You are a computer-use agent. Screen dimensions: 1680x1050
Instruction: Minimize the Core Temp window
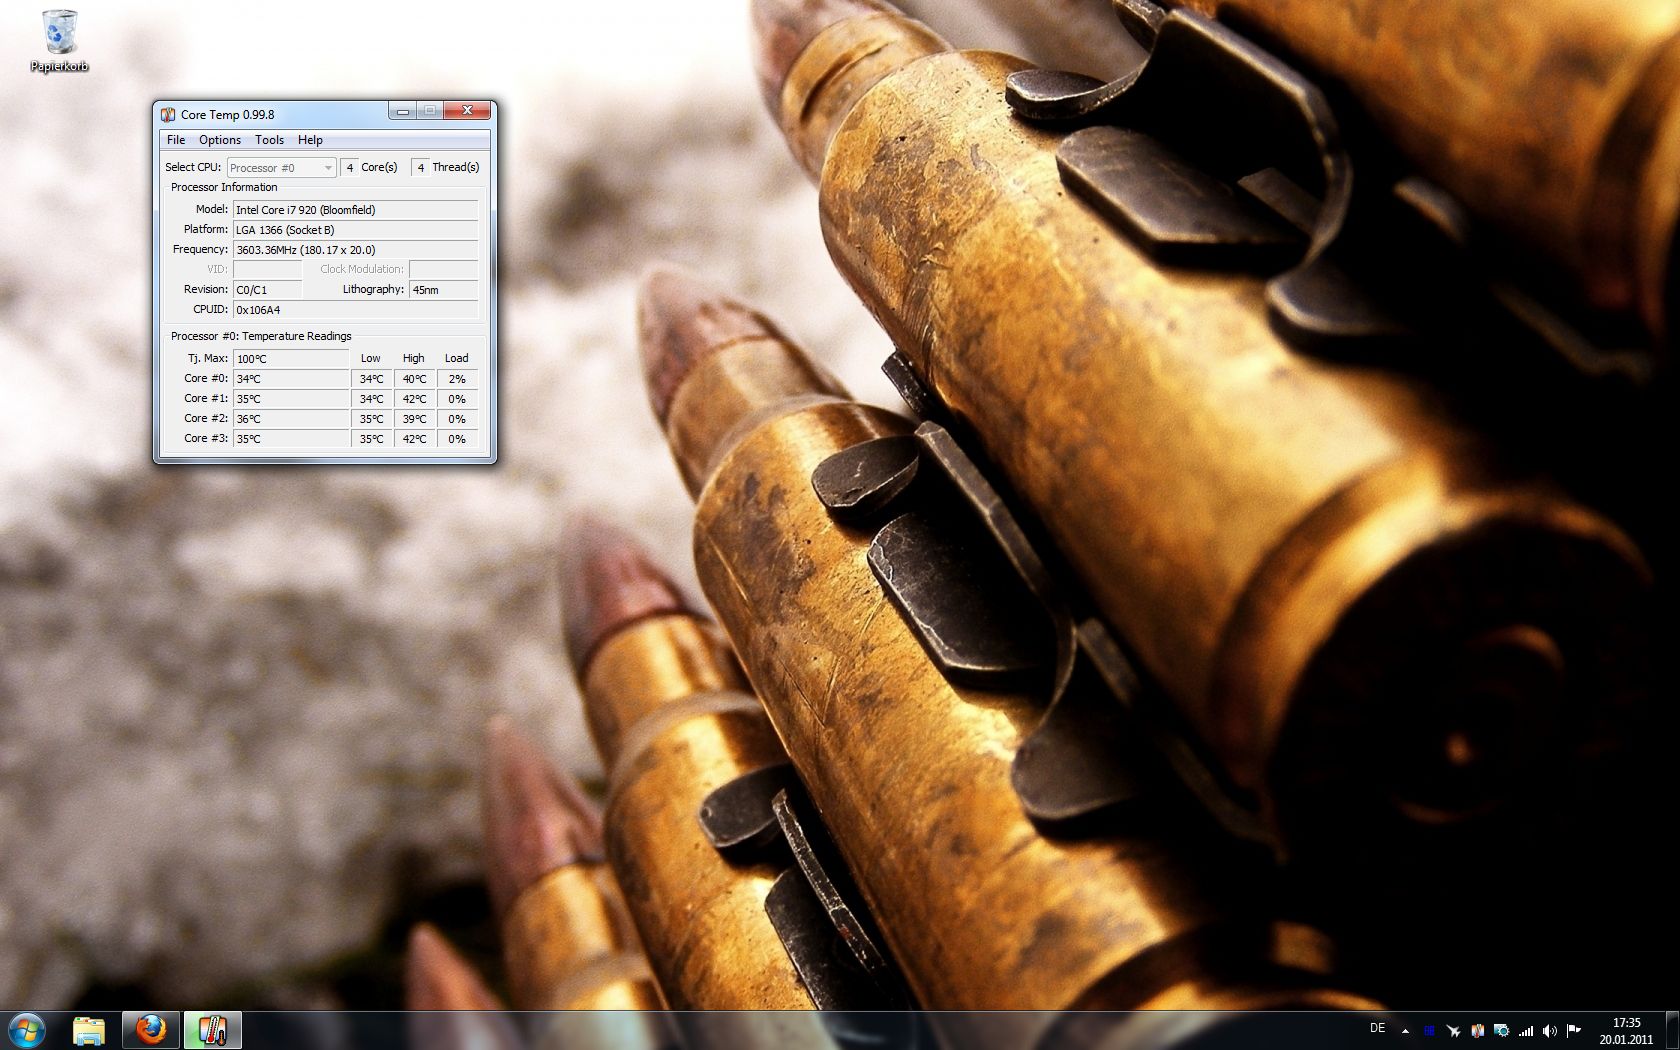pos(403,111)
